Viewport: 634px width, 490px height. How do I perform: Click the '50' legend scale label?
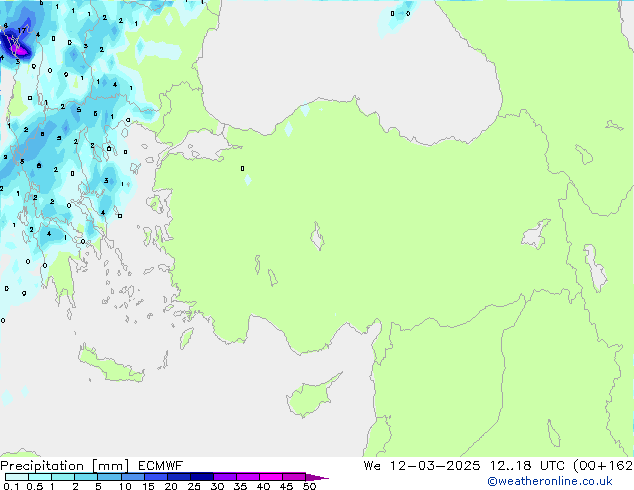click(x=309, y=486)
